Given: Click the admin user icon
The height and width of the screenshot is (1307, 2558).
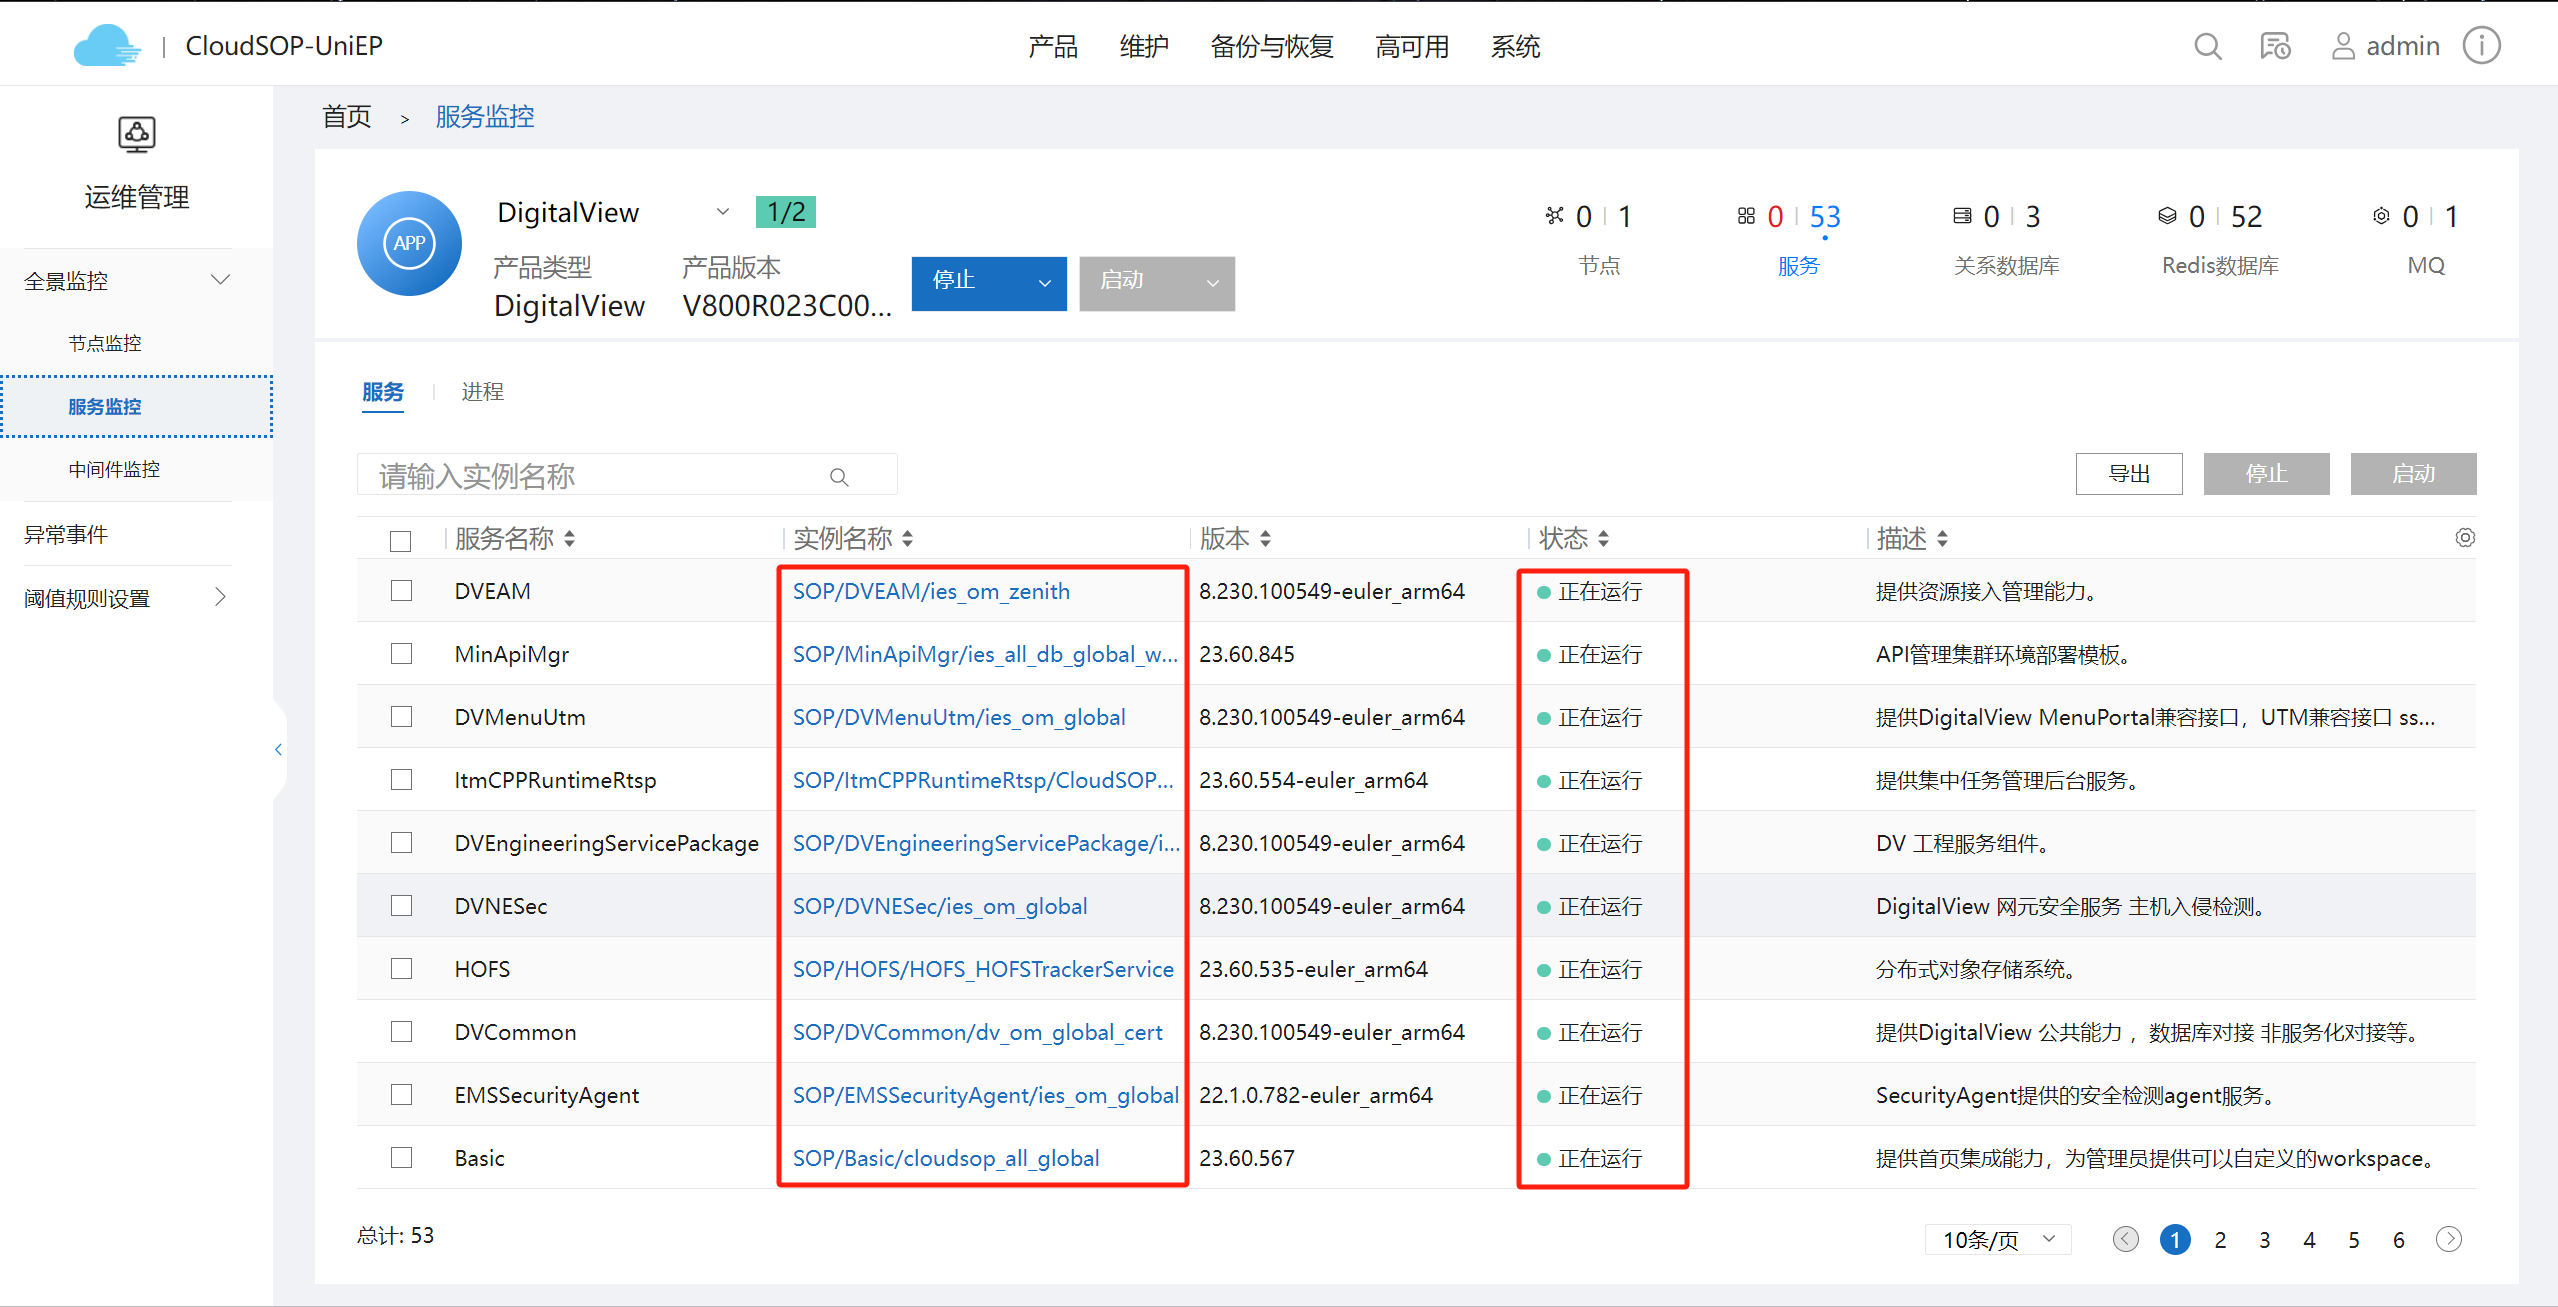Looking at the screenshot, I should pos(2343,47).
